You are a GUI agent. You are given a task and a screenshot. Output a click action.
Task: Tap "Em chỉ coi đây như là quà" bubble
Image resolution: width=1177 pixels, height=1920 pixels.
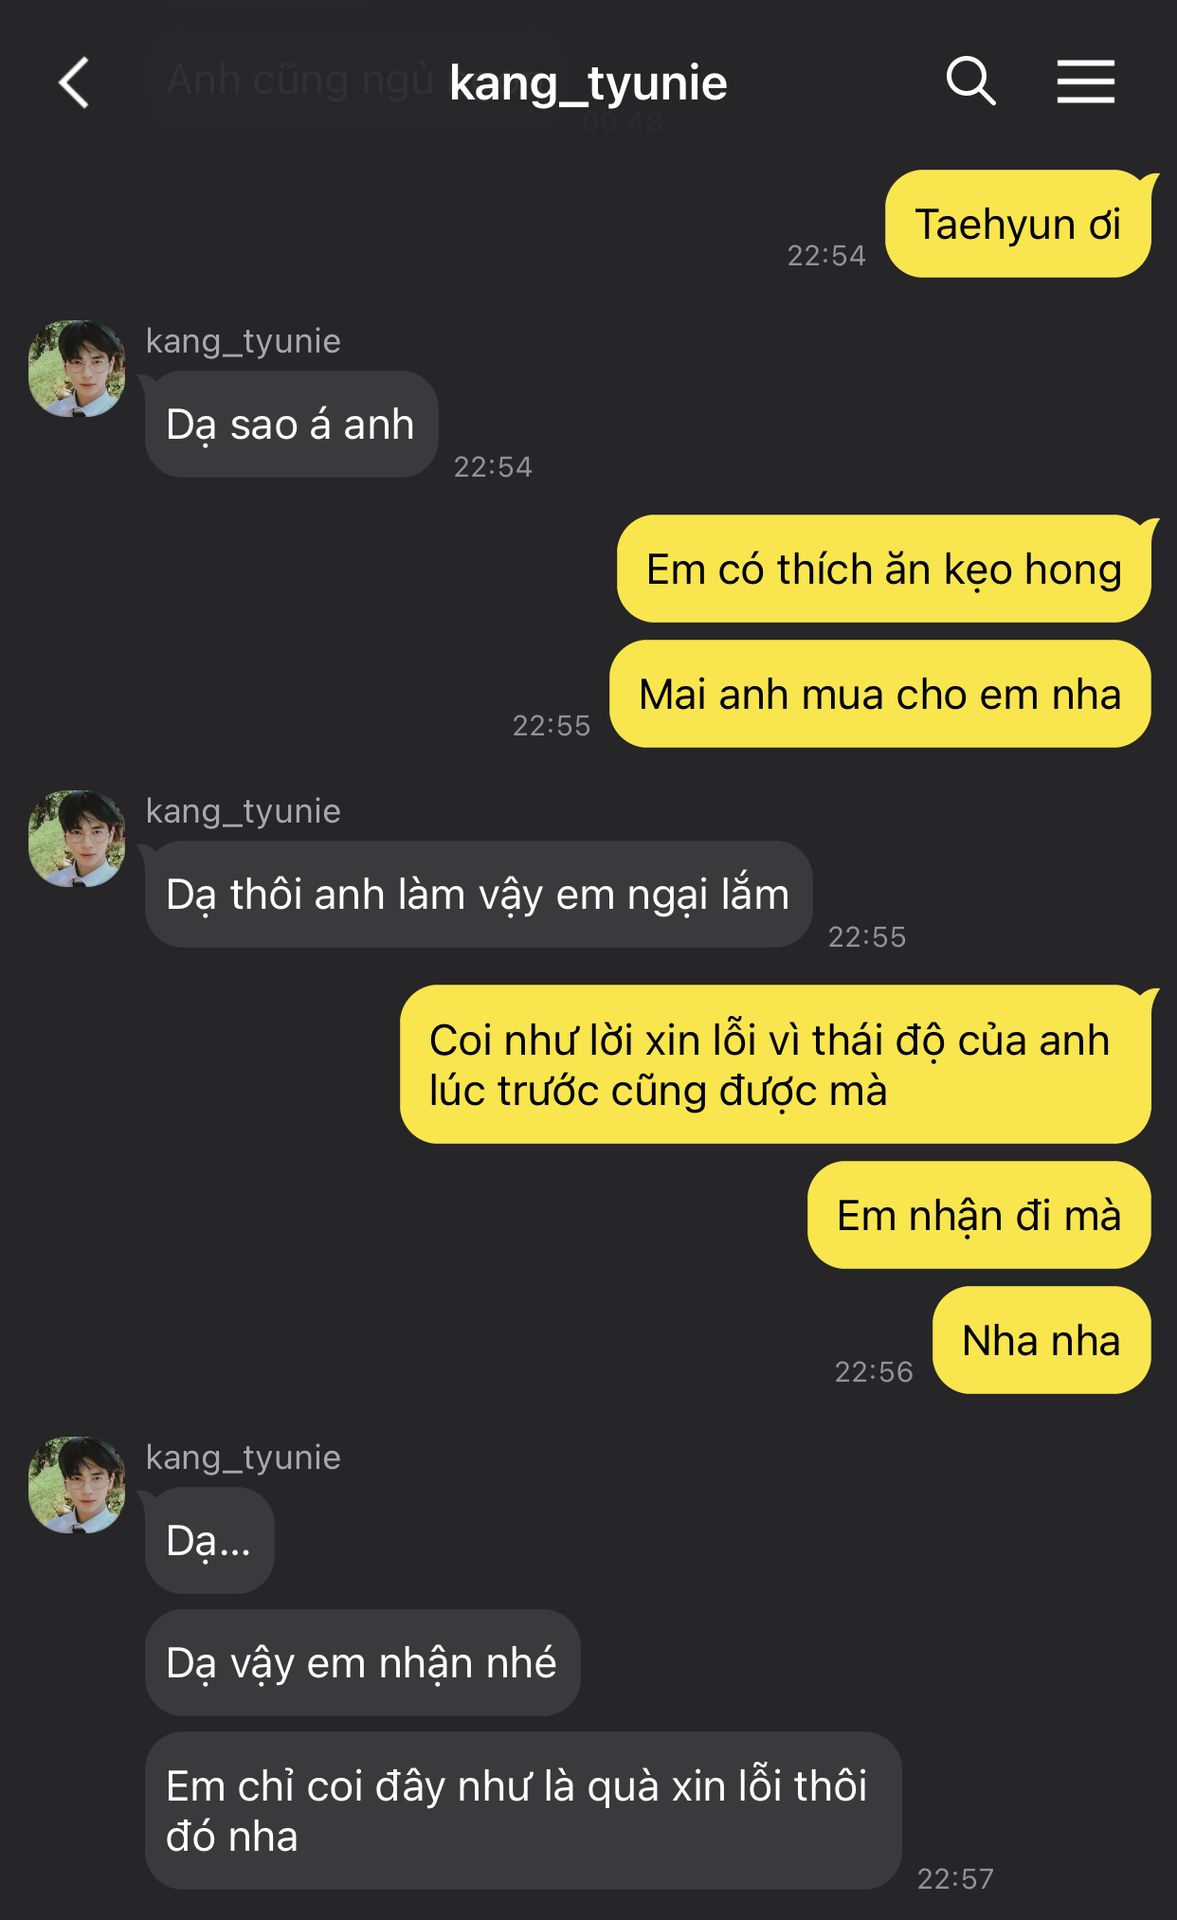click(523, 1810)
